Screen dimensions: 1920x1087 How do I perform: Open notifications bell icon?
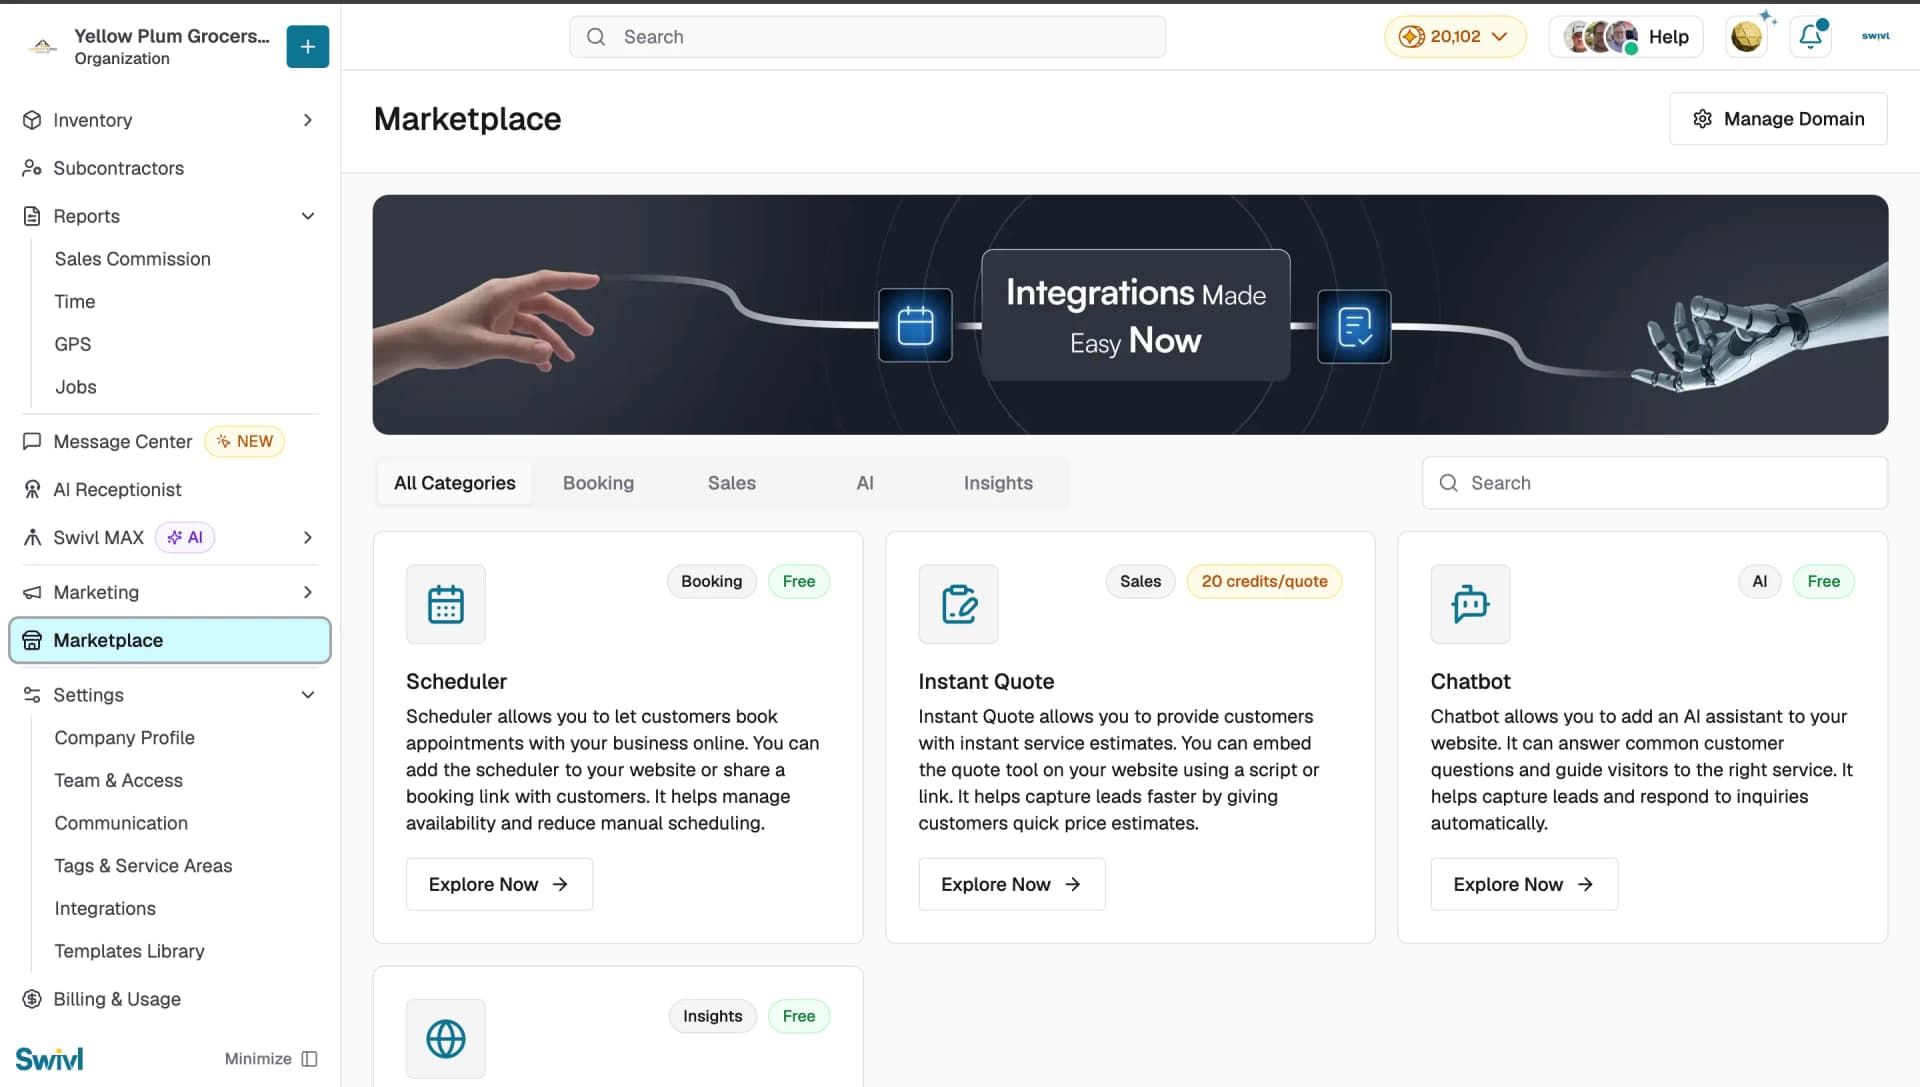(1810, 37)
